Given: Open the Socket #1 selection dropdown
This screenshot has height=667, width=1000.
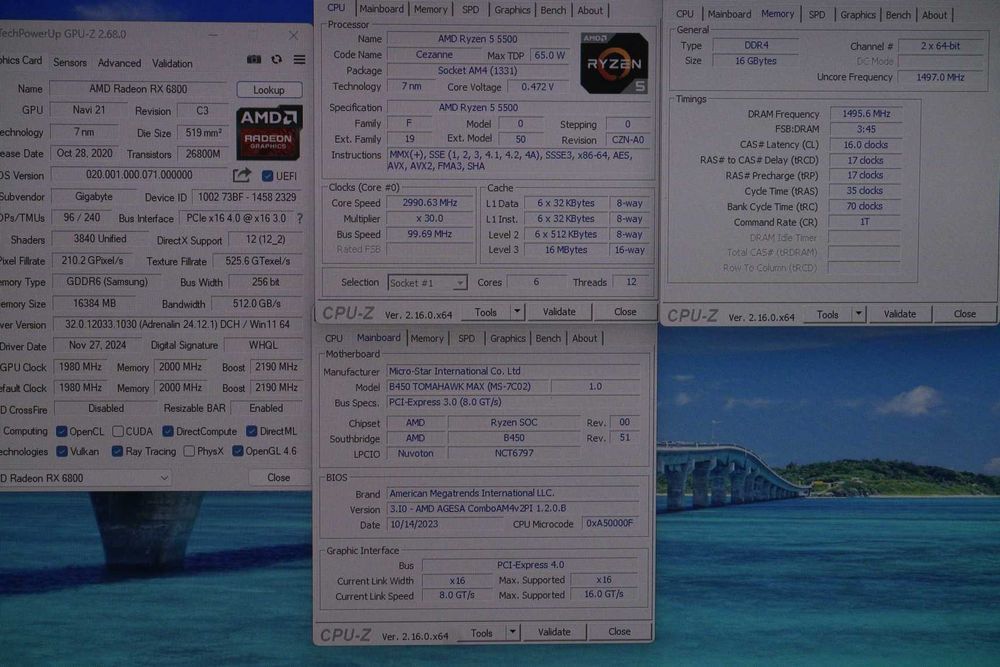Looking at the screenshot, I should click(427, 282).
